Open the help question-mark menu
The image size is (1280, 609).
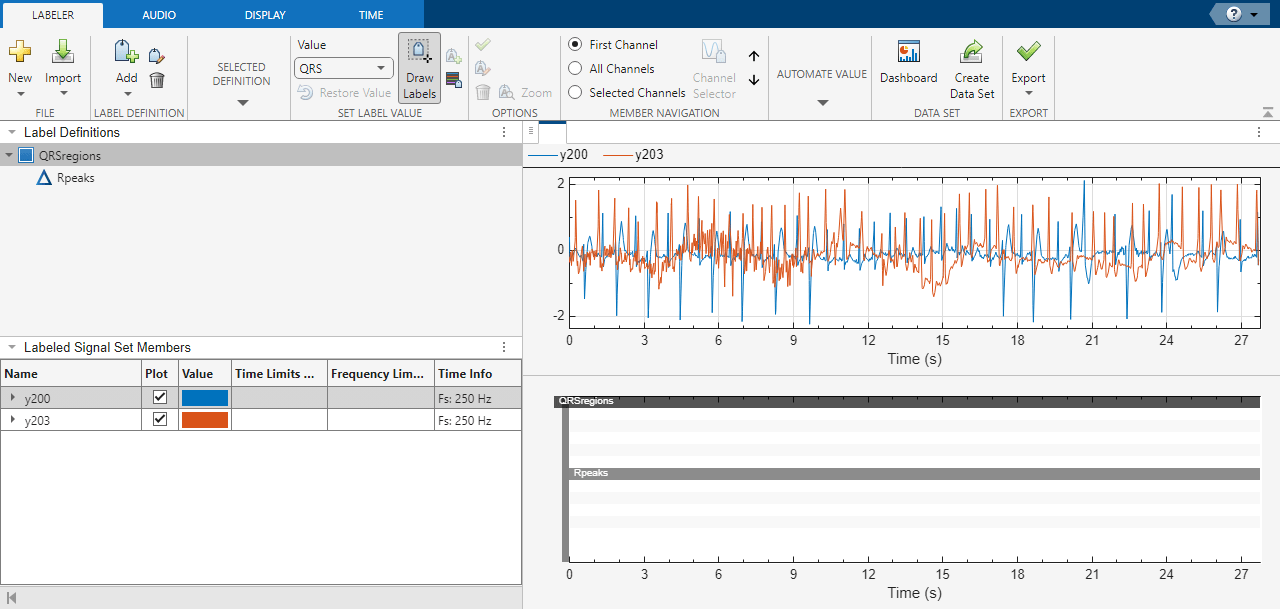point(1235,14)
